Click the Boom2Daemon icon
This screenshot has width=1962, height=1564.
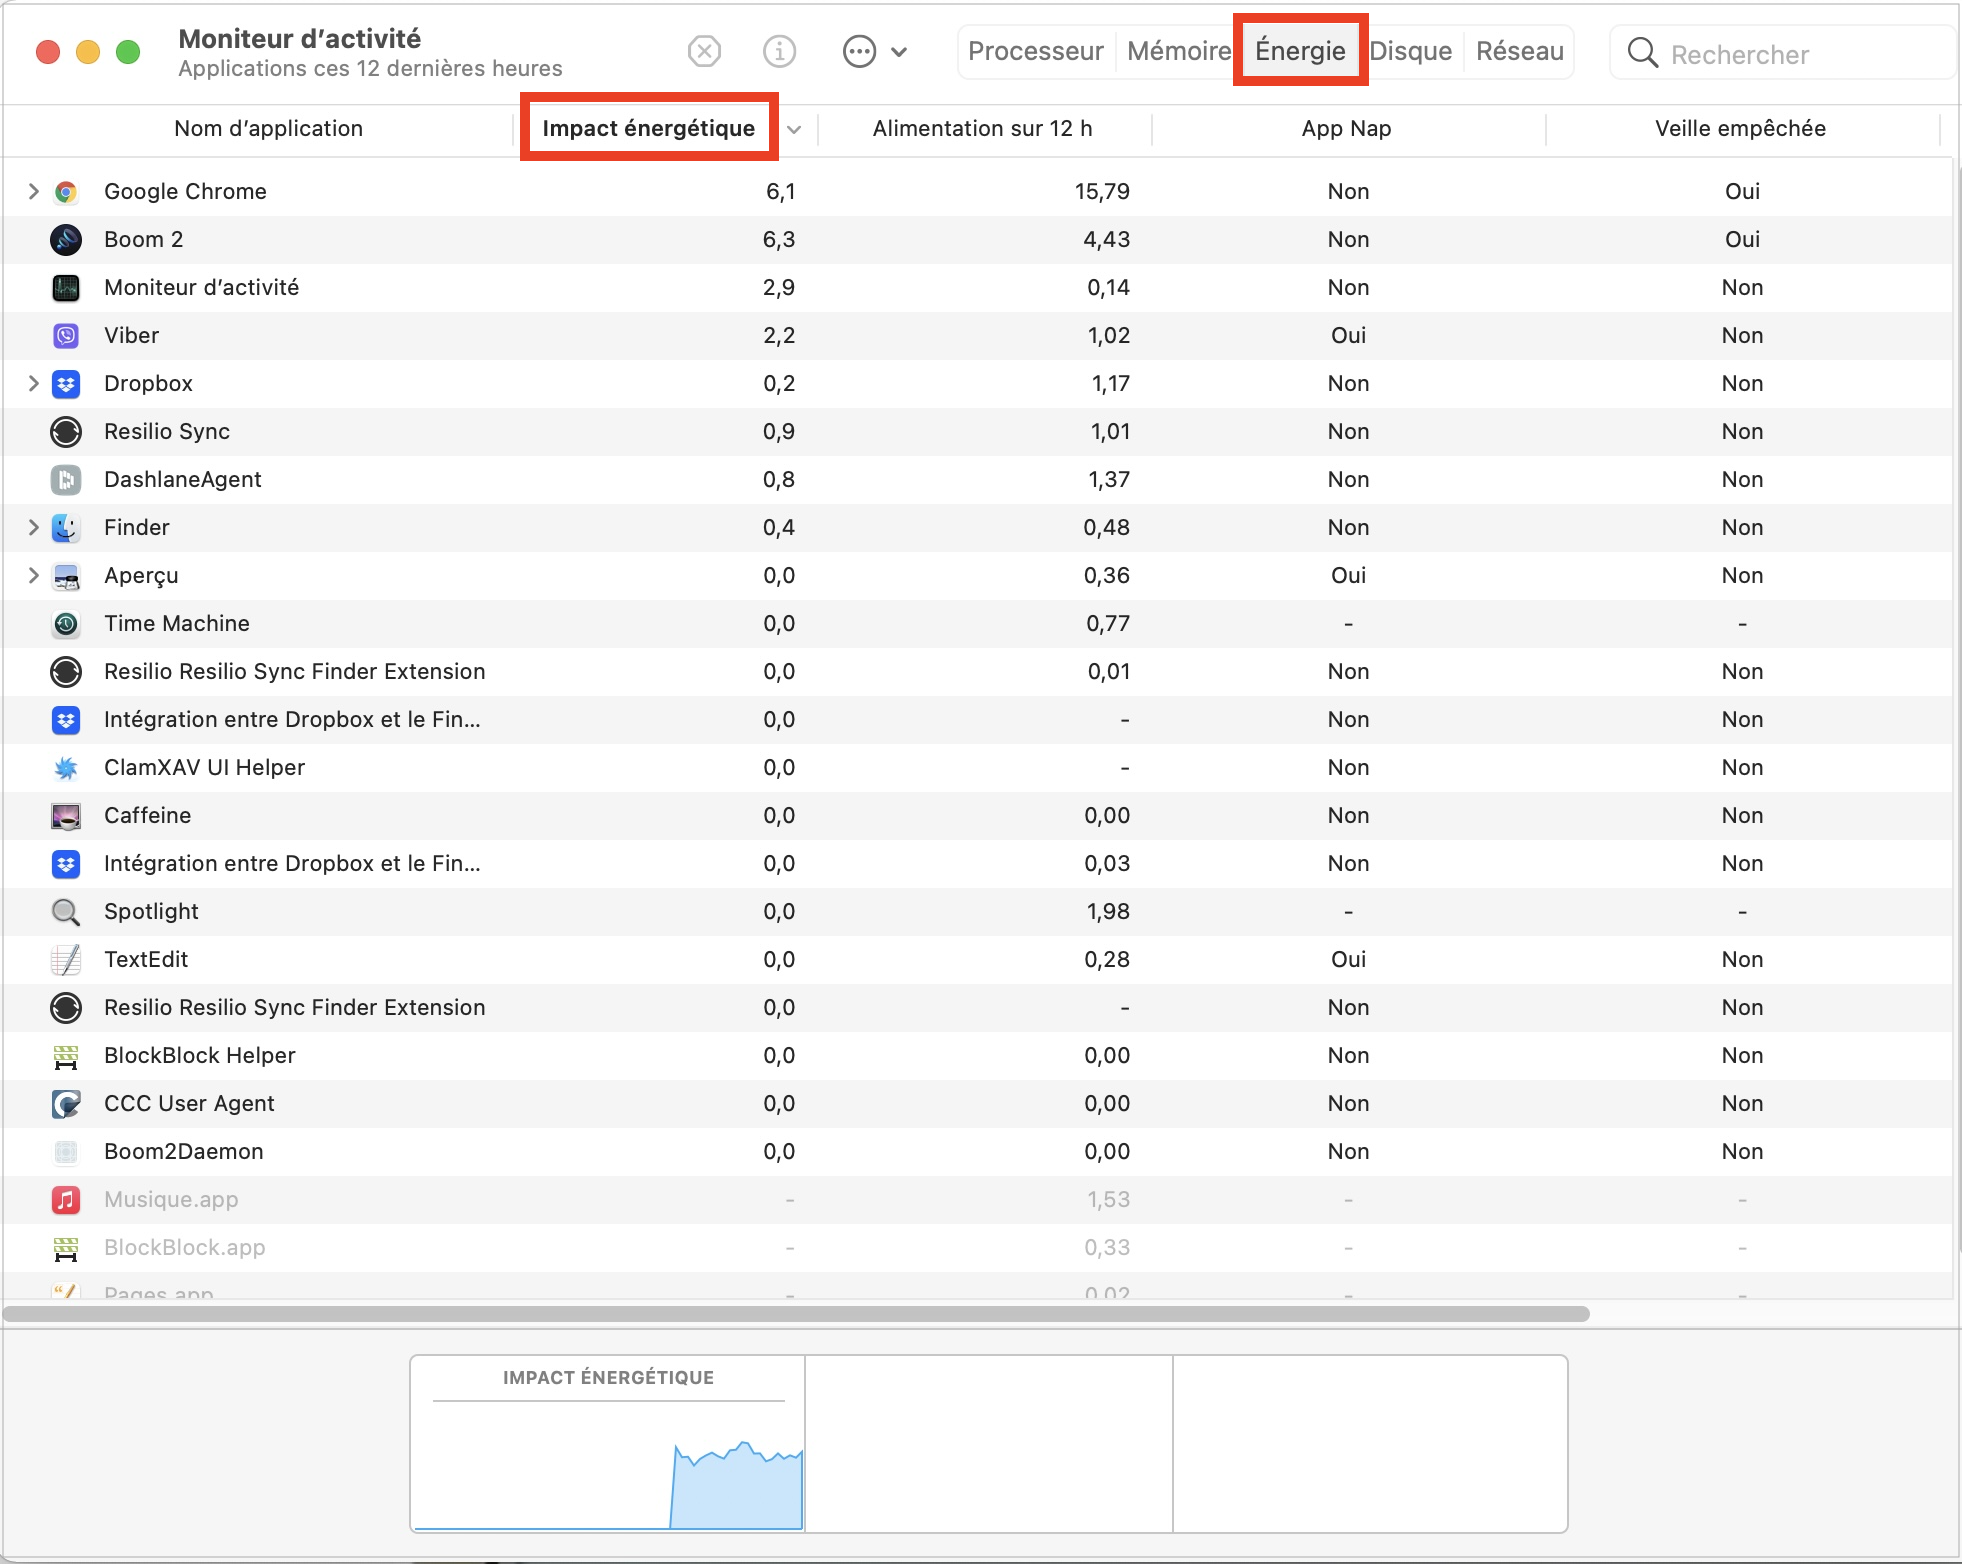tap(66, 1152)
